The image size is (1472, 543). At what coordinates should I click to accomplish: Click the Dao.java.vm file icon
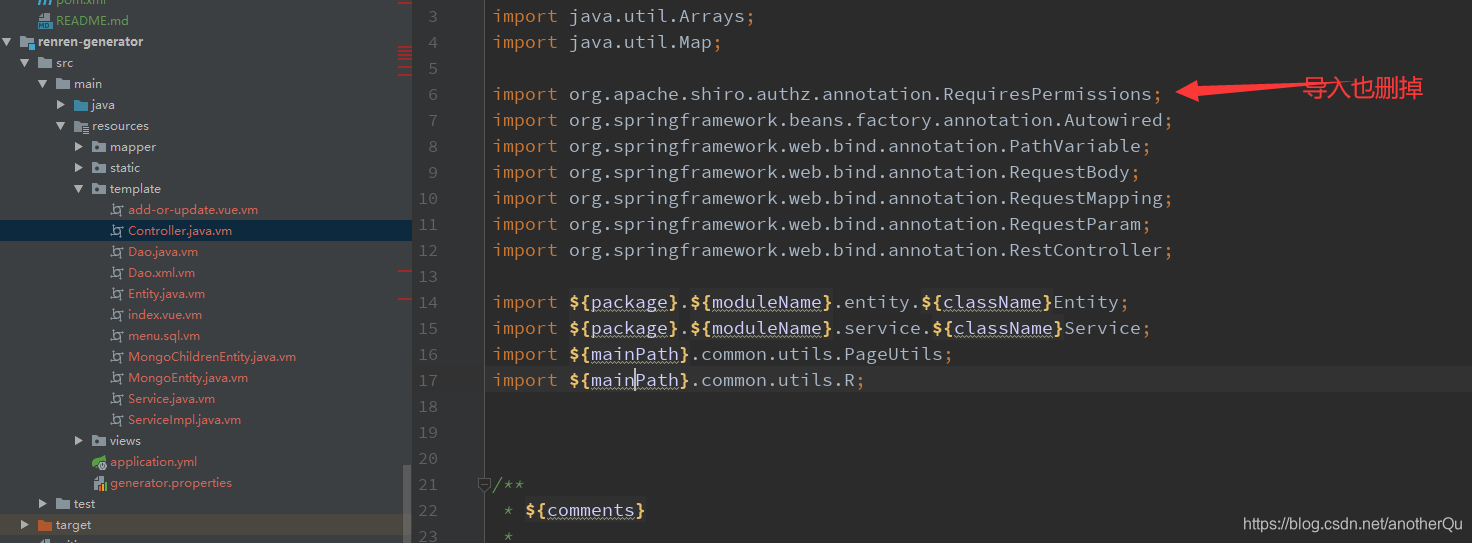(117, 252)
